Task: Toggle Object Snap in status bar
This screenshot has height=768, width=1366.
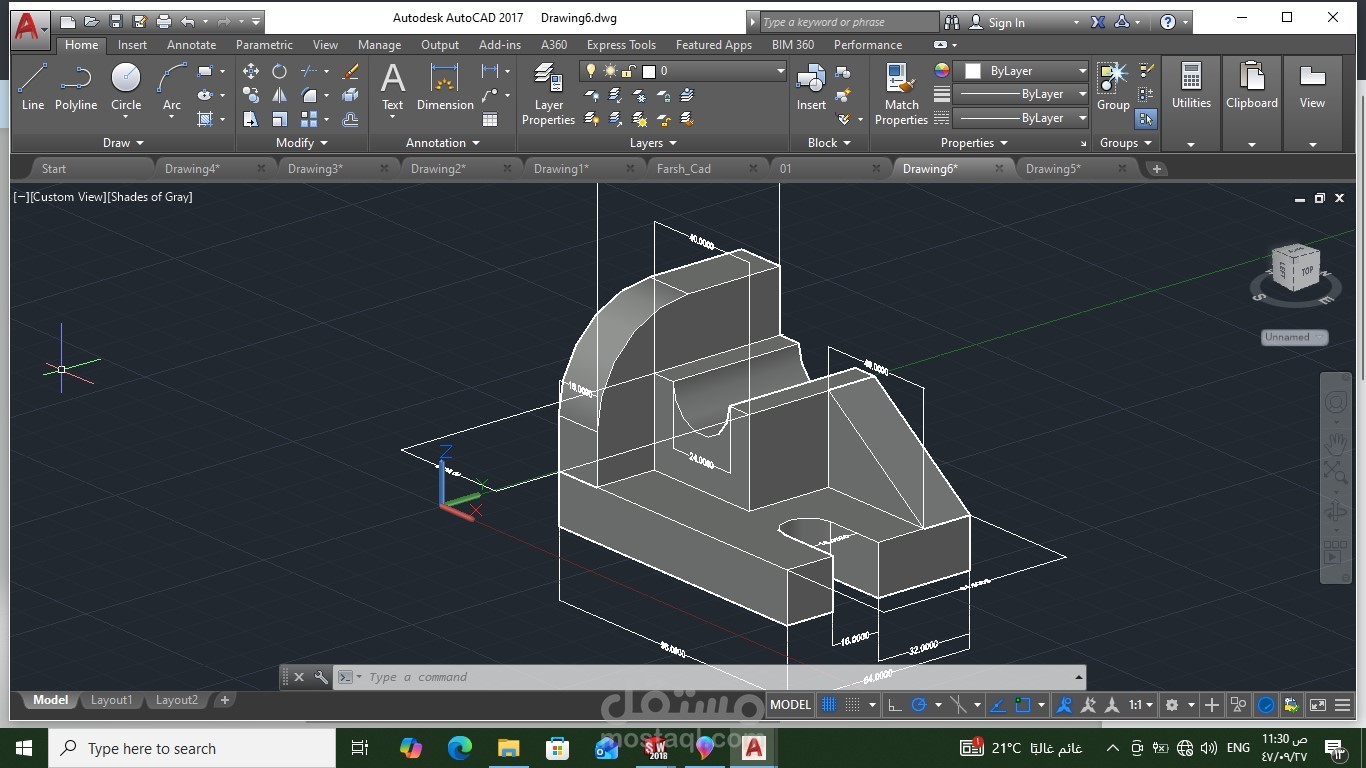Action: click(x=1022, y=705)
